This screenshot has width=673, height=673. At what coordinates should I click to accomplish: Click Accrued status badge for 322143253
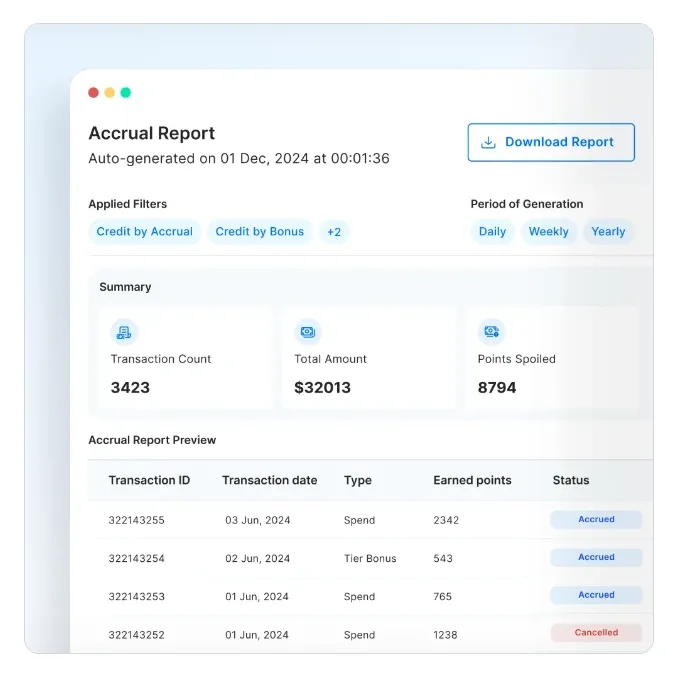tap(596, 595)
